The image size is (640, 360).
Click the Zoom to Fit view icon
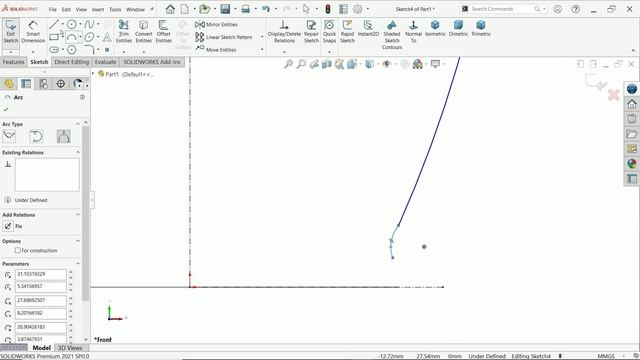click(x=289, y=64)
